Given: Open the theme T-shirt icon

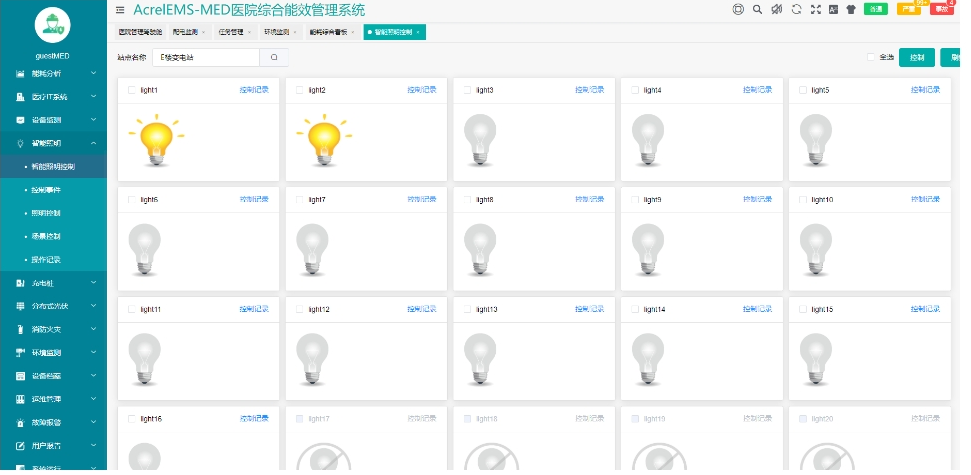Looking at the screenshot, I should [x=851, y=9].
